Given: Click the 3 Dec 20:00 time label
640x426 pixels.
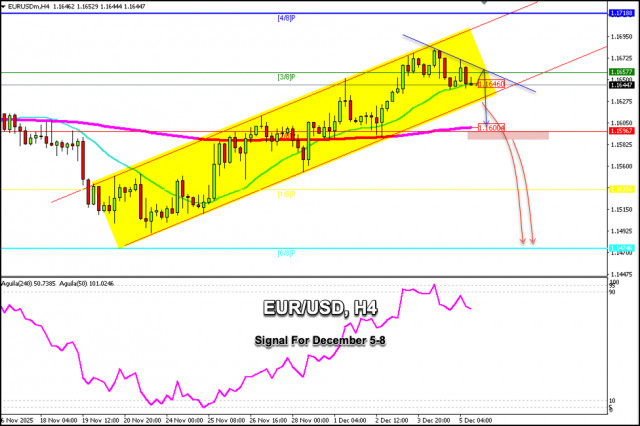Looking at the screenshot, I should 433,420.
